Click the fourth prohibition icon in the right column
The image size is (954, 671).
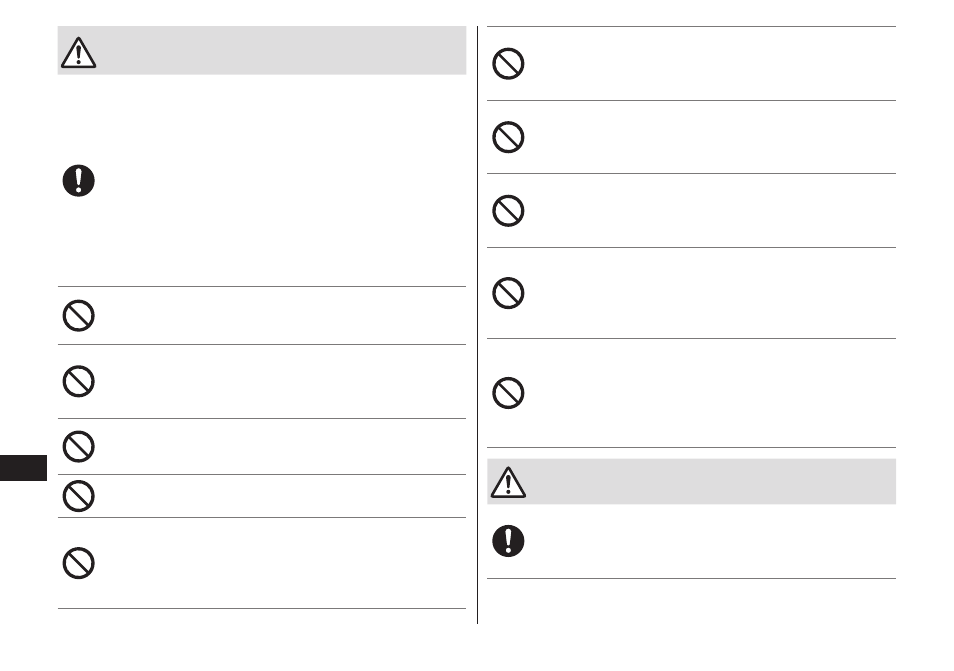pyautogui.click(x=508, y=293)
